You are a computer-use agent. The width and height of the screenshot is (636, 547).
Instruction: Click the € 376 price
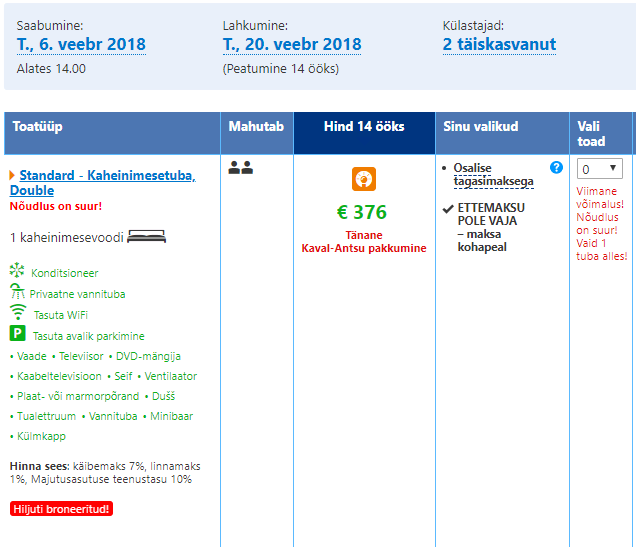[x=363, y=212]
